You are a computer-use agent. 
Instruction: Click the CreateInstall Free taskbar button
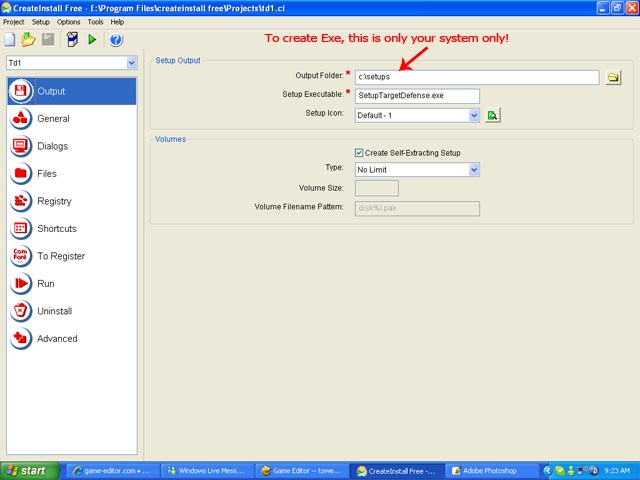[397, 471]
